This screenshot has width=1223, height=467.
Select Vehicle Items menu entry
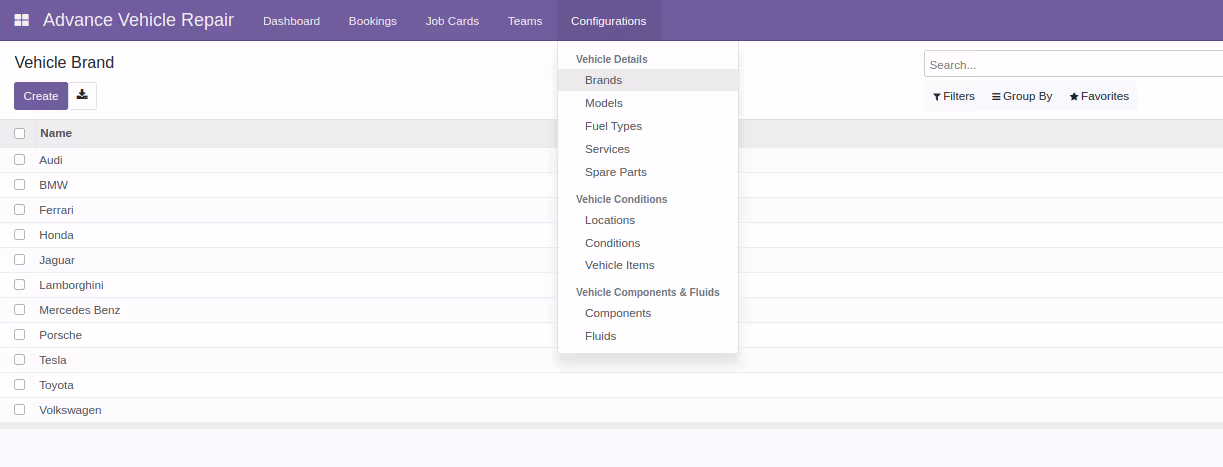pyautogui.click(x=648, y=265)
